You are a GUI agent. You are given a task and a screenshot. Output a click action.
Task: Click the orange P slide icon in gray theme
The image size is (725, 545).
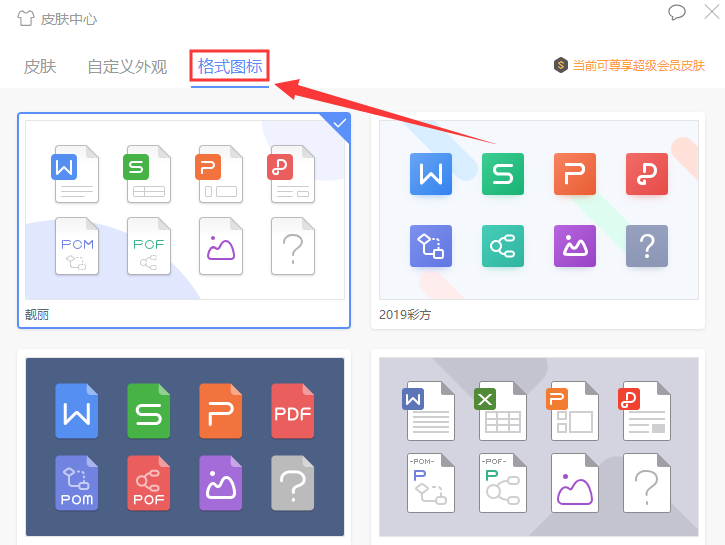point(573,411)
